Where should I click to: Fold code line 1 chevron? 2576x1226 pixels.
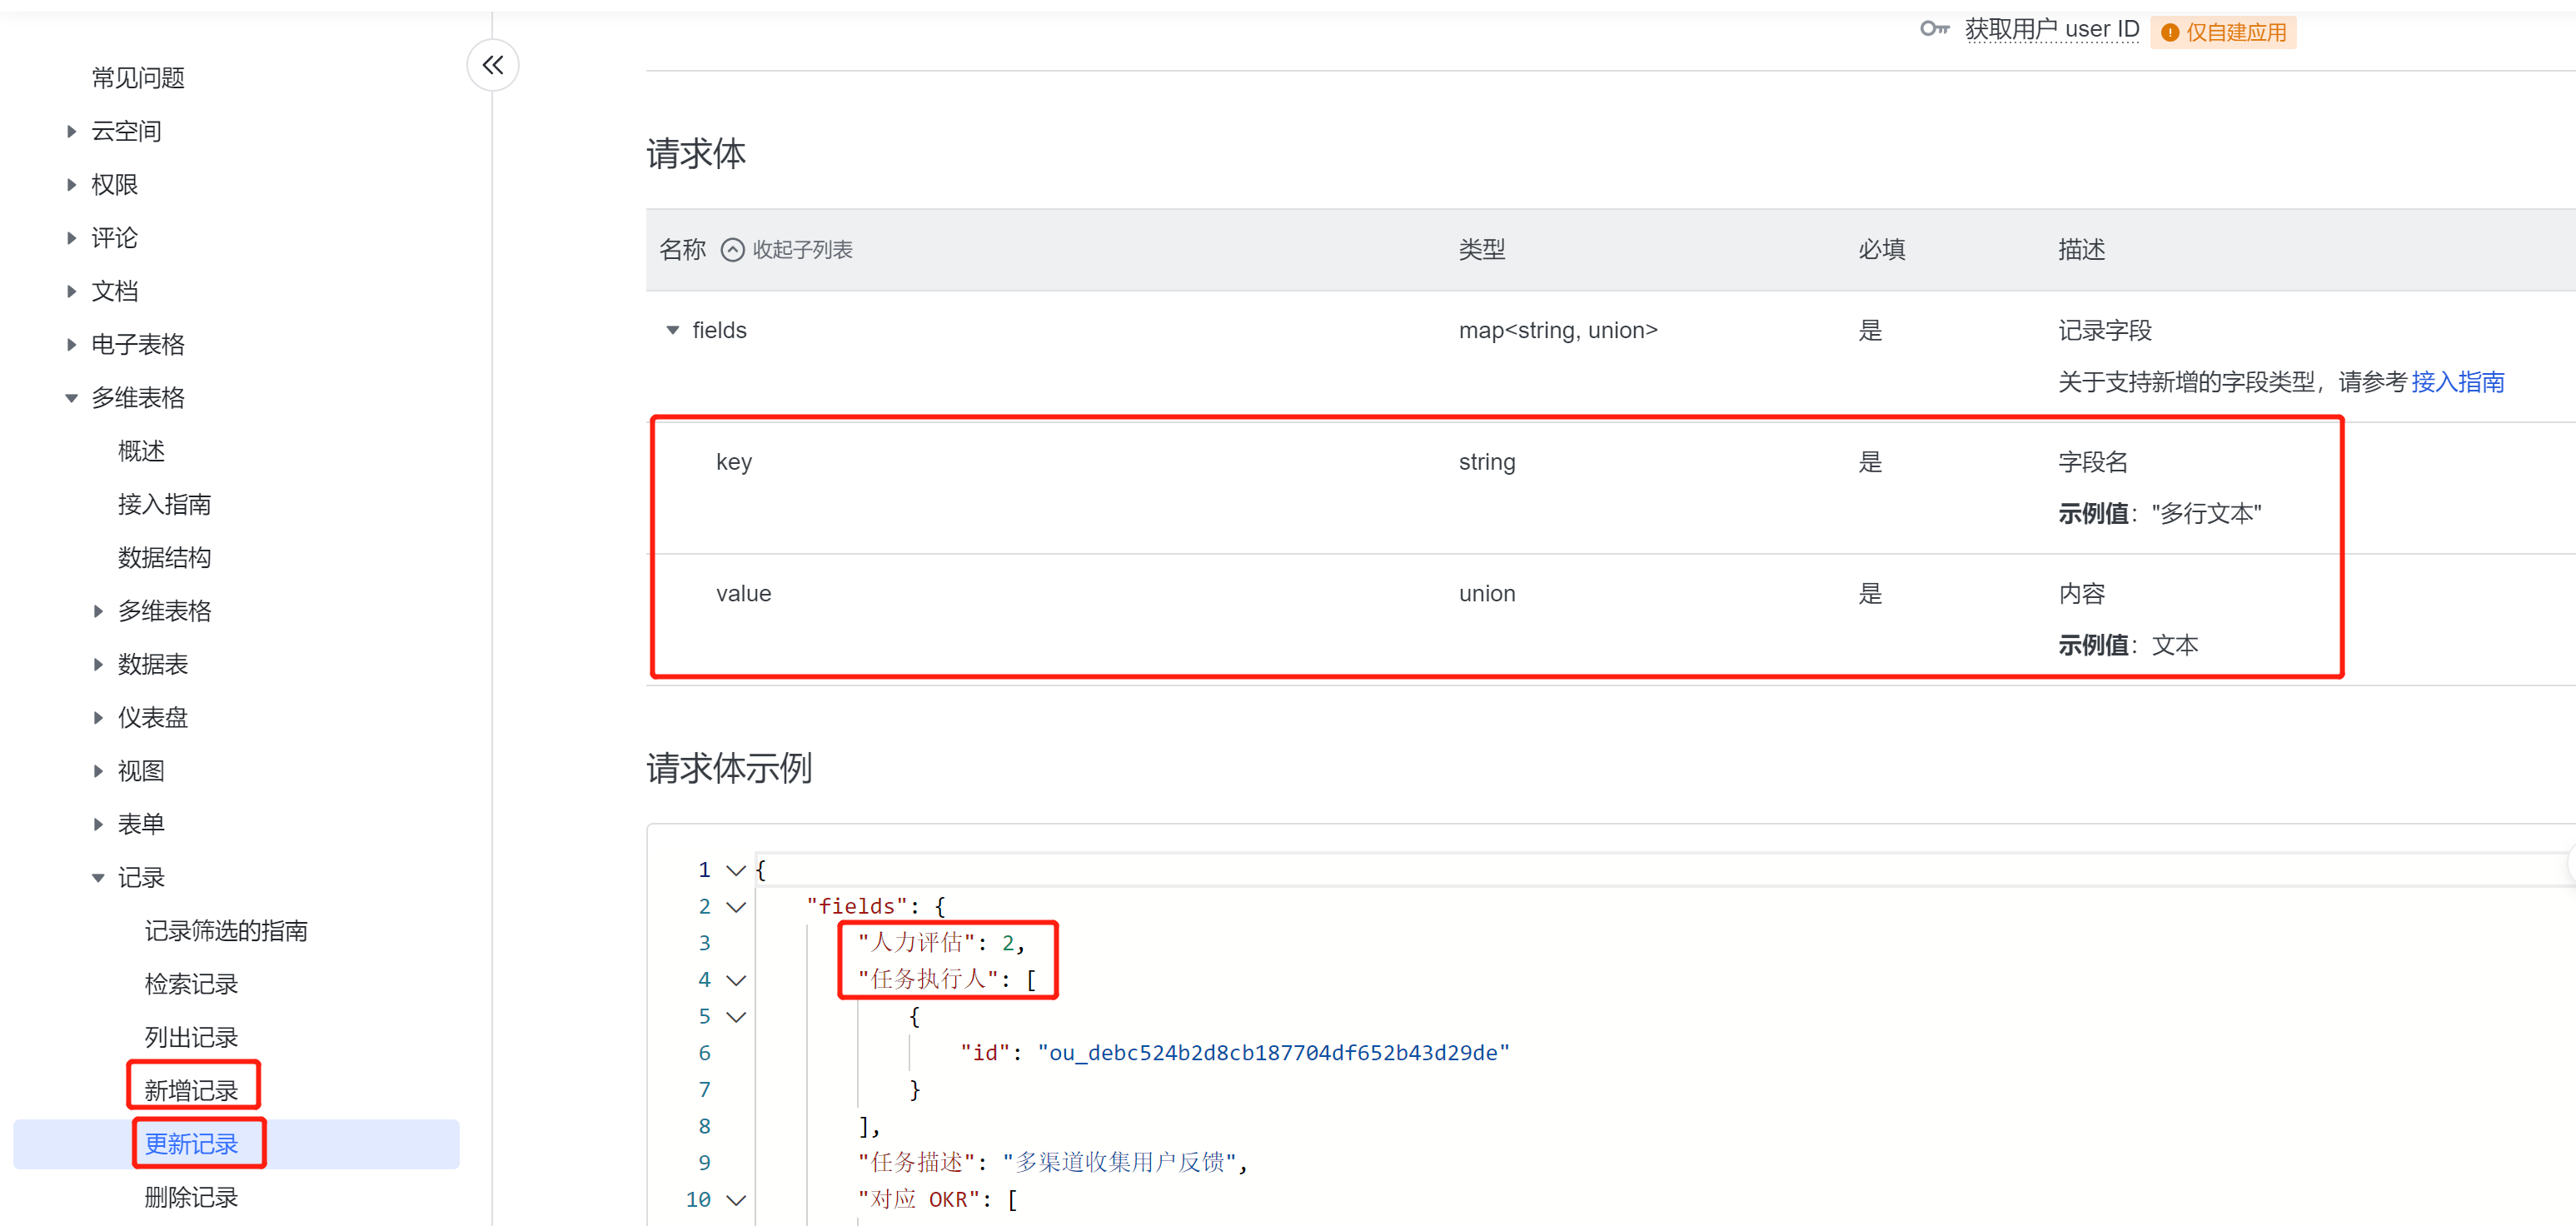(736, 870)
